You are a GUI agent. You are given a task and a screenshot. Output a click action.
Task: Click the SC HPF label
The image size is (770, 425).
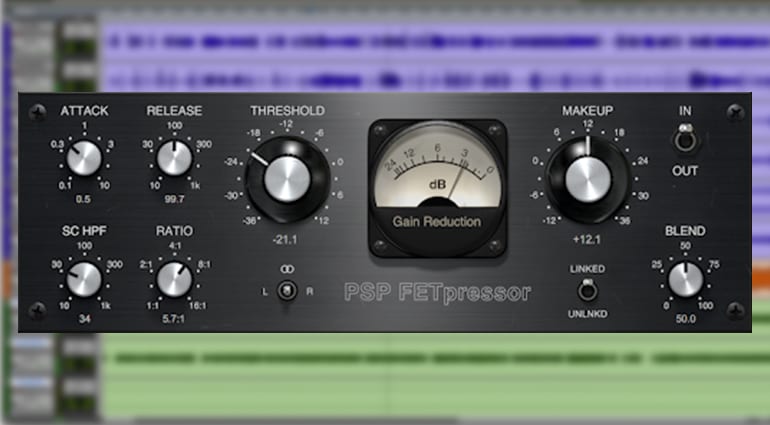coord(84,231)
